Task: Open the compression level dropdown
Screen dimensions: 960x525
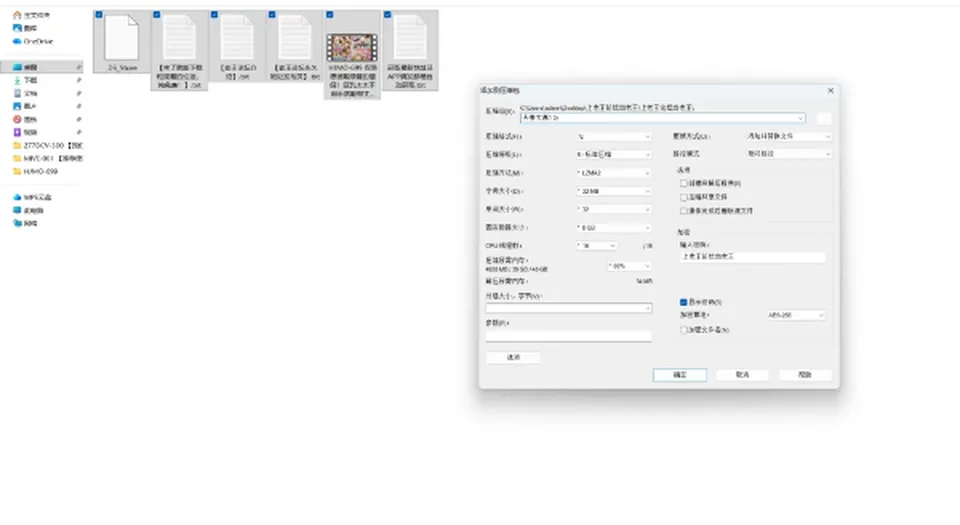Action: click(613, 154)
